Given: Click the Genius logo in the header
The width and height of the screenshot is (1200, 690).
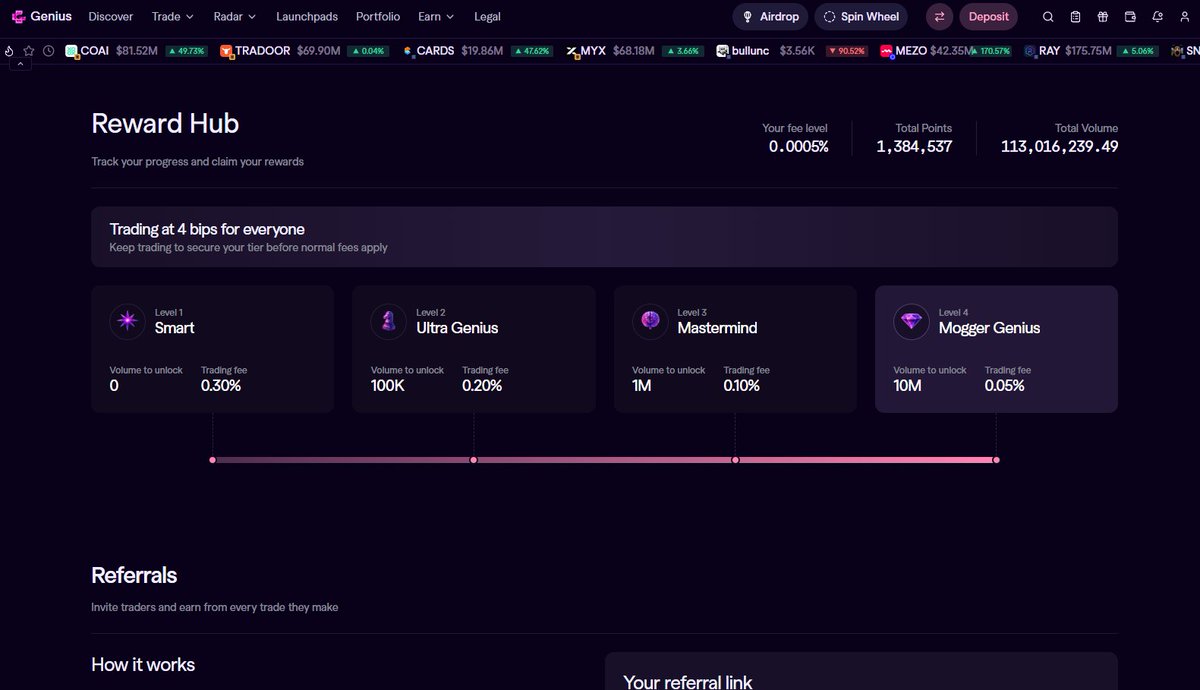Looking at the screenshot, I should [x=42, y=16].
